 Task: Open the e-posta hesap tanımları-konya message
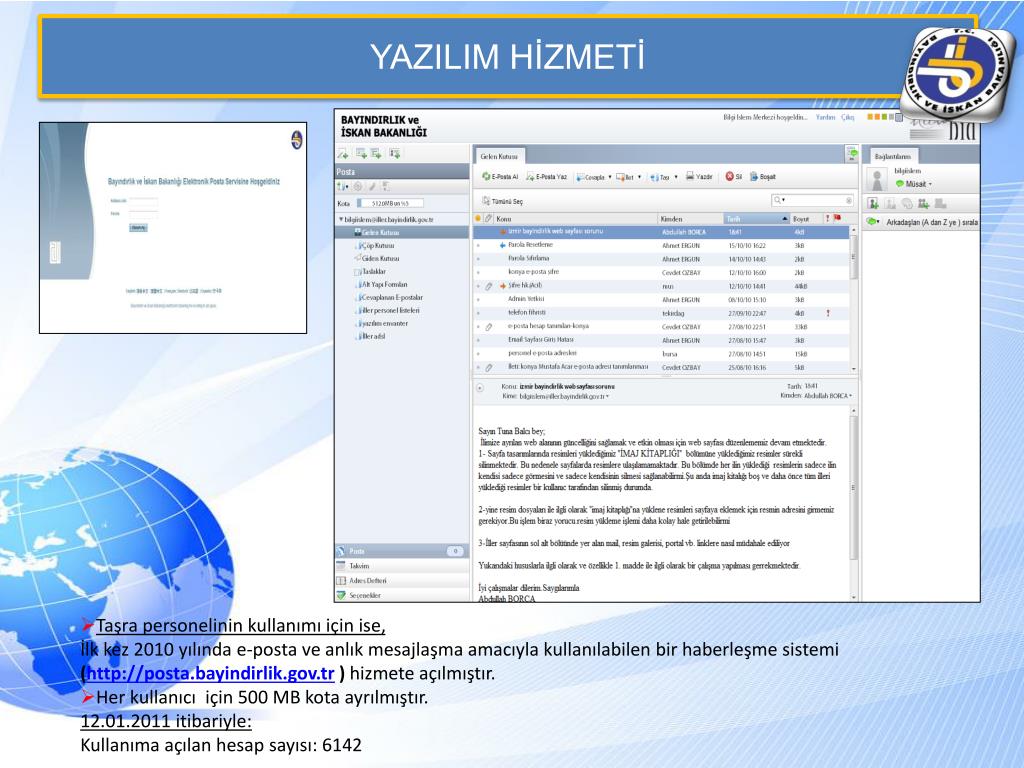(x=662, y=327)
